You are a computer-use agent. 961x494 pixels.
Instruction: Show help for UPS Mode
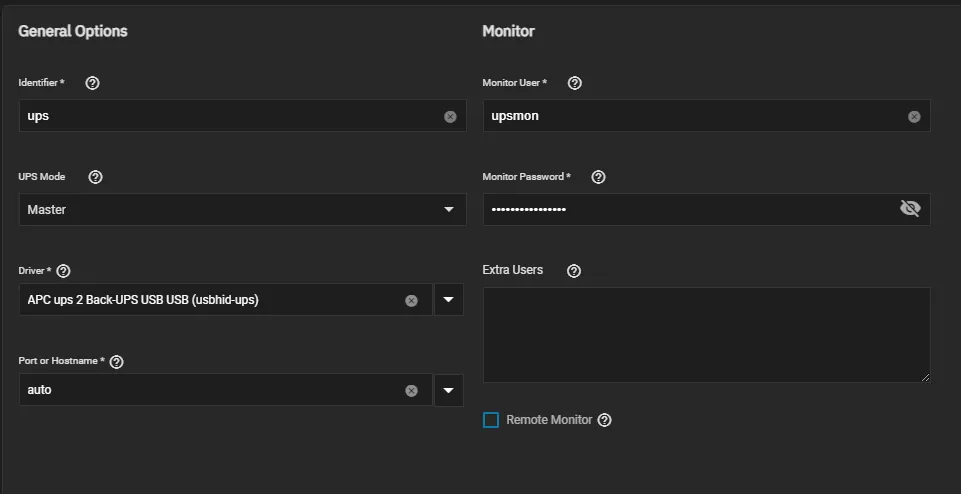95,177
